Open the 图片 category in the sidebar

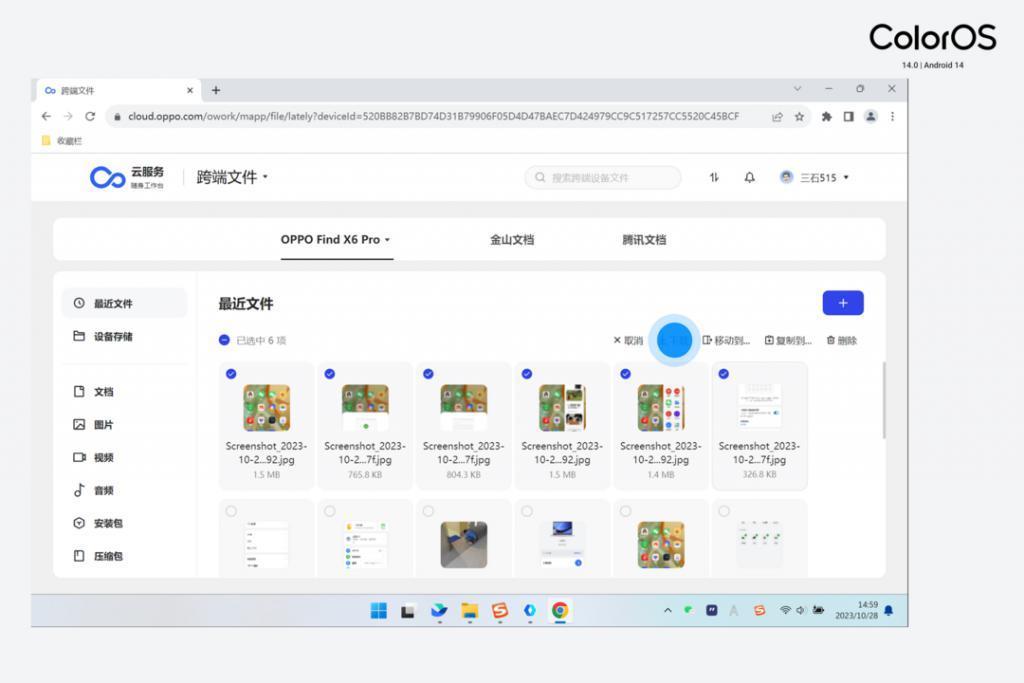pyautogui.click(x=102, y=424)
